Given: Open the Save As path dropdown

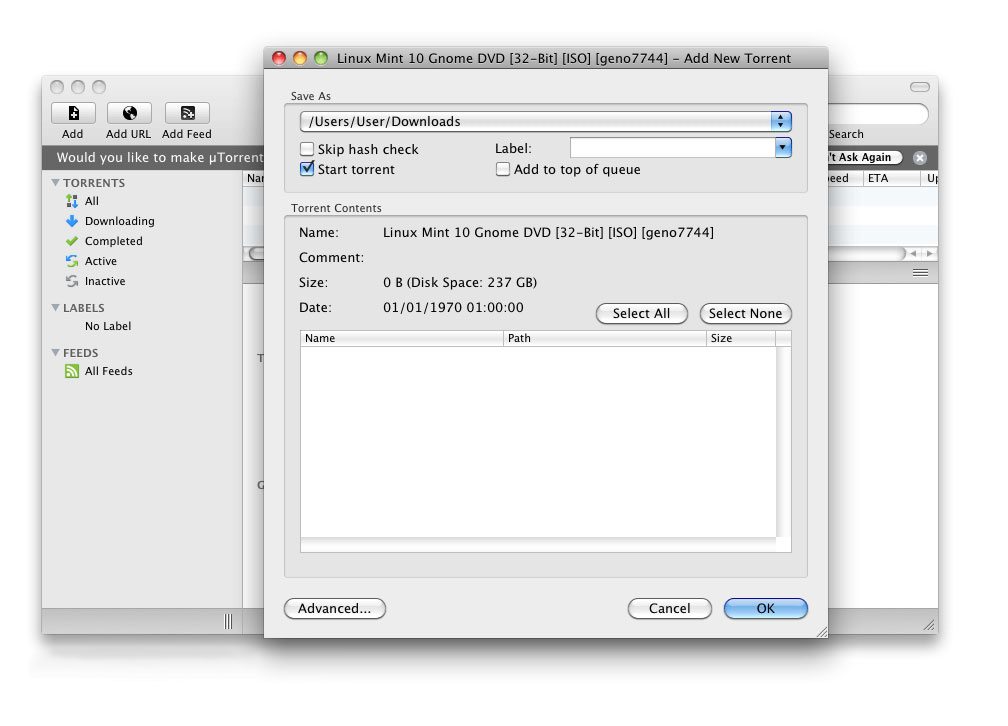Looking at the screenshot, I should tap(781, 121).
